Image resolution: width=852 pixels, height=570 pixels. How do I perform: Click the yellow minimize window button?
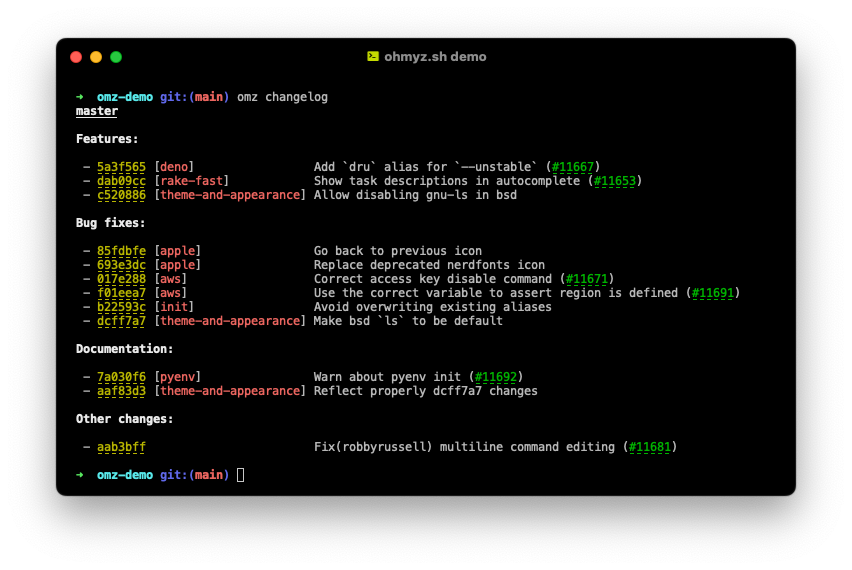(x=96, y=57)
